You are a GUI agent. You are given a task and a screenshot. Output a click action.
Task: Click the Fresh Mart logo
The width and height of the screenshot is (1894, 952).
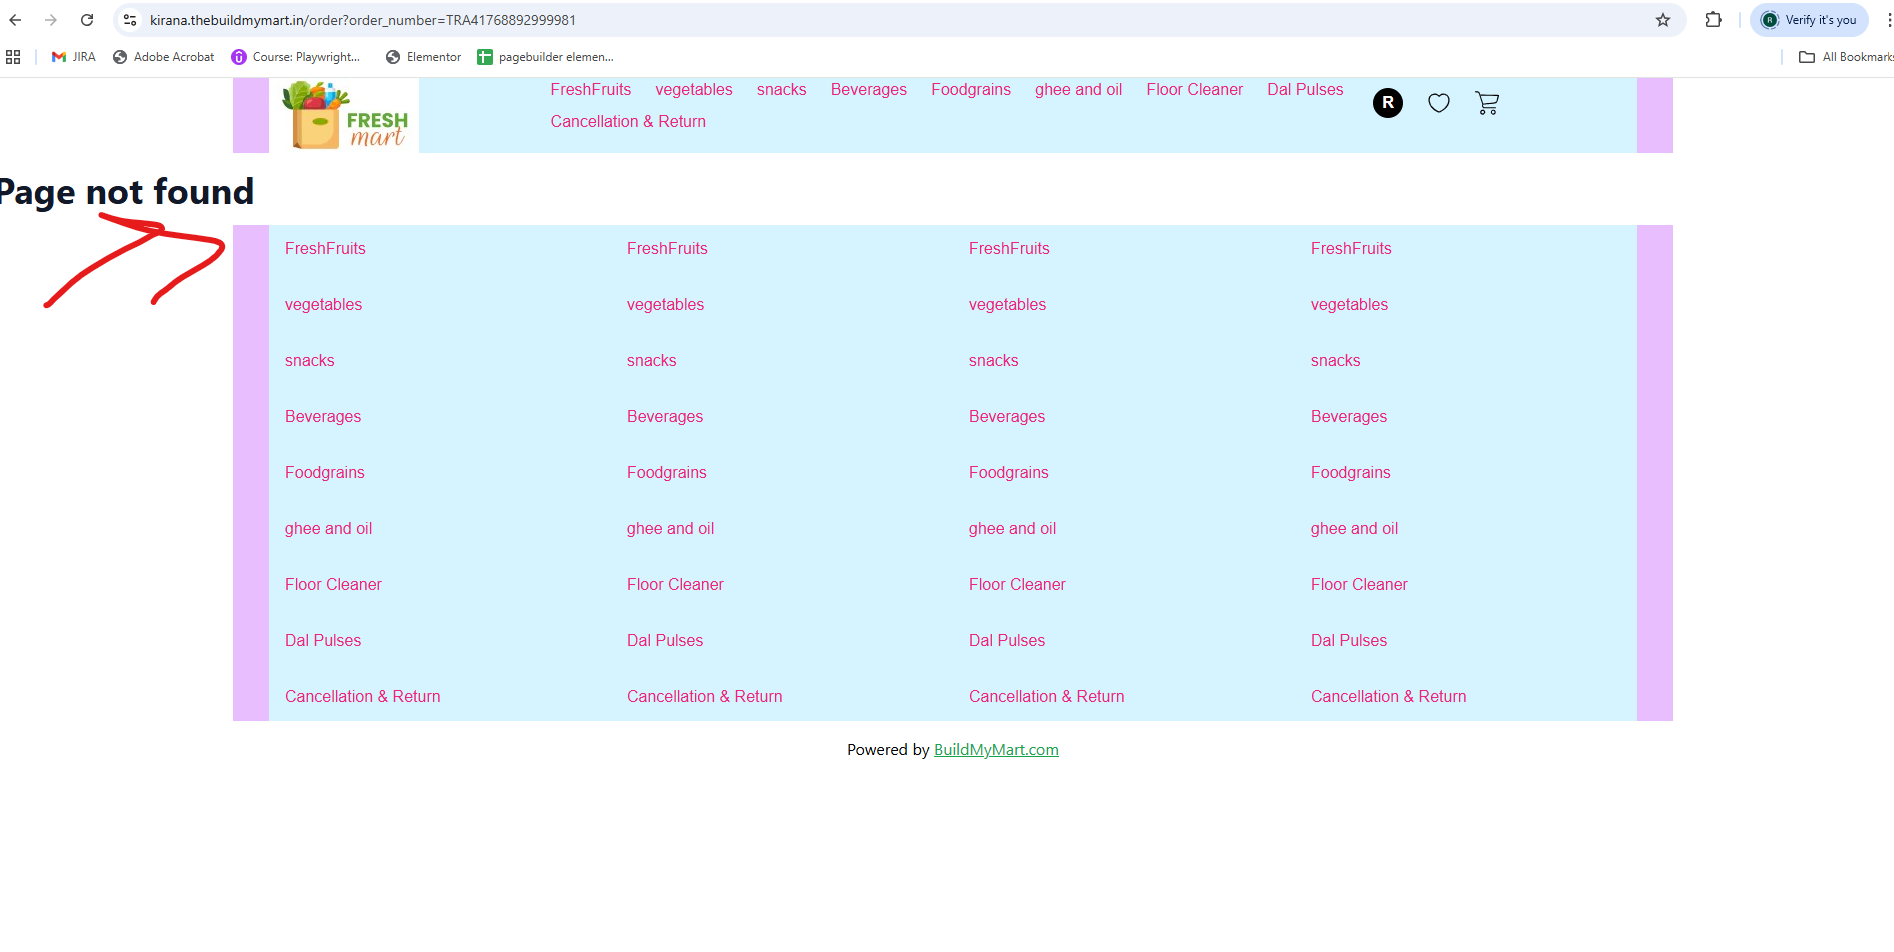tap(344, 116)
